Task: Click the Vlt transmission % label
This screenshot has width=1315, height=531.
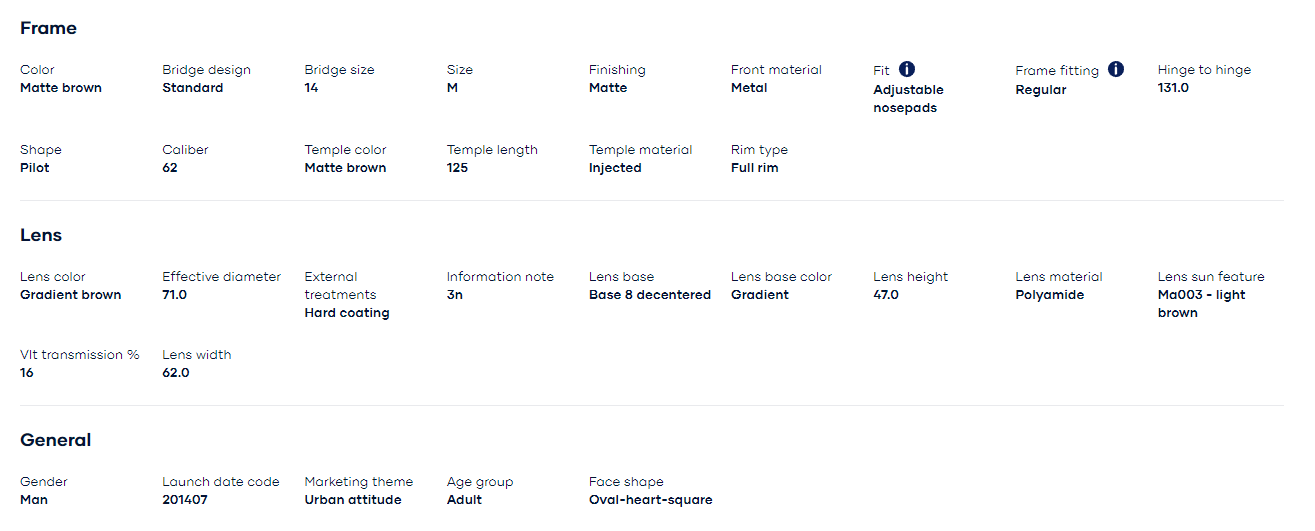Action: click(x=80, y=355)
